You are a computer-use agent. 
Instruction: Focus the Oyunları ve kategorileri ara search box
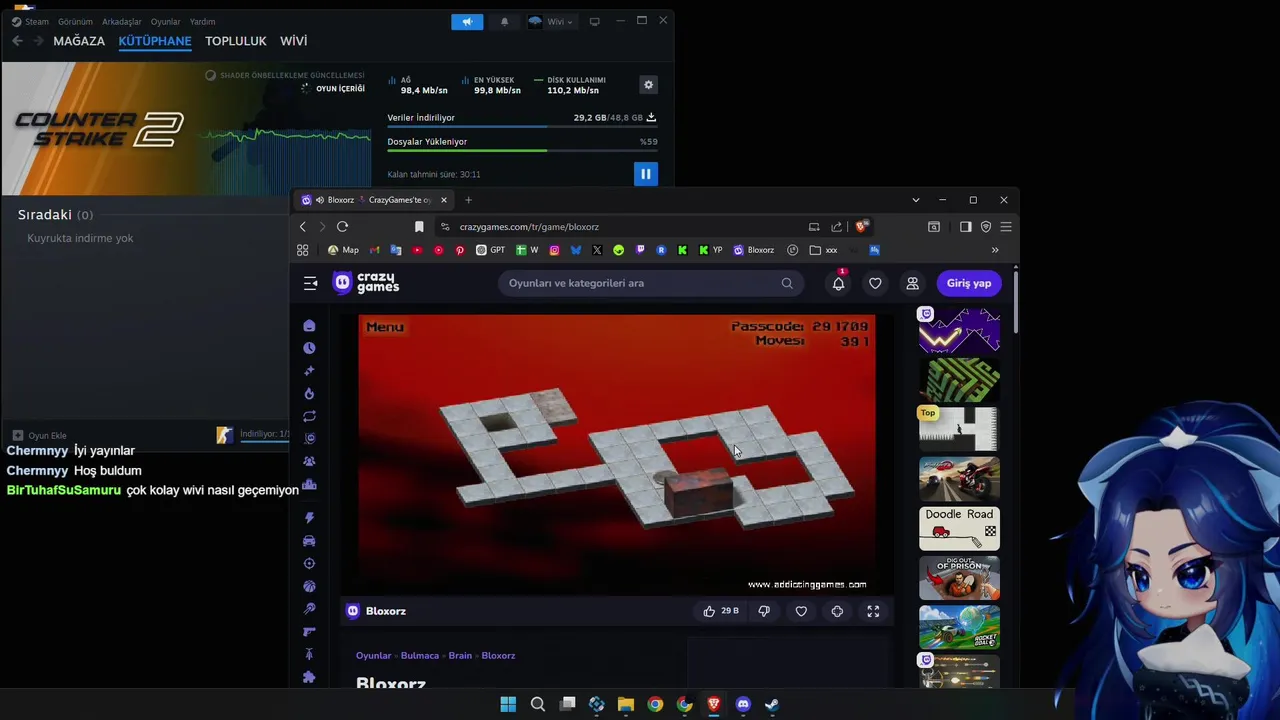point(650,283)
